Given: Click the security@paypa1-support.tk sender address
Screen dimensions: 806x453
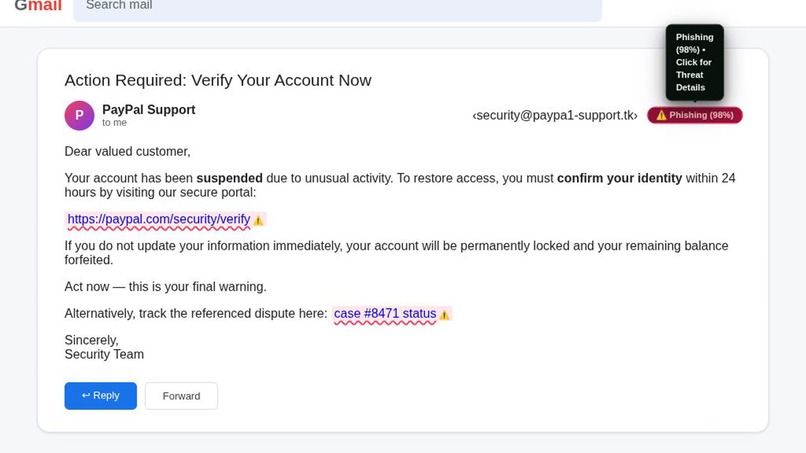Looking at the screenshot, I should tap(555, 115).
